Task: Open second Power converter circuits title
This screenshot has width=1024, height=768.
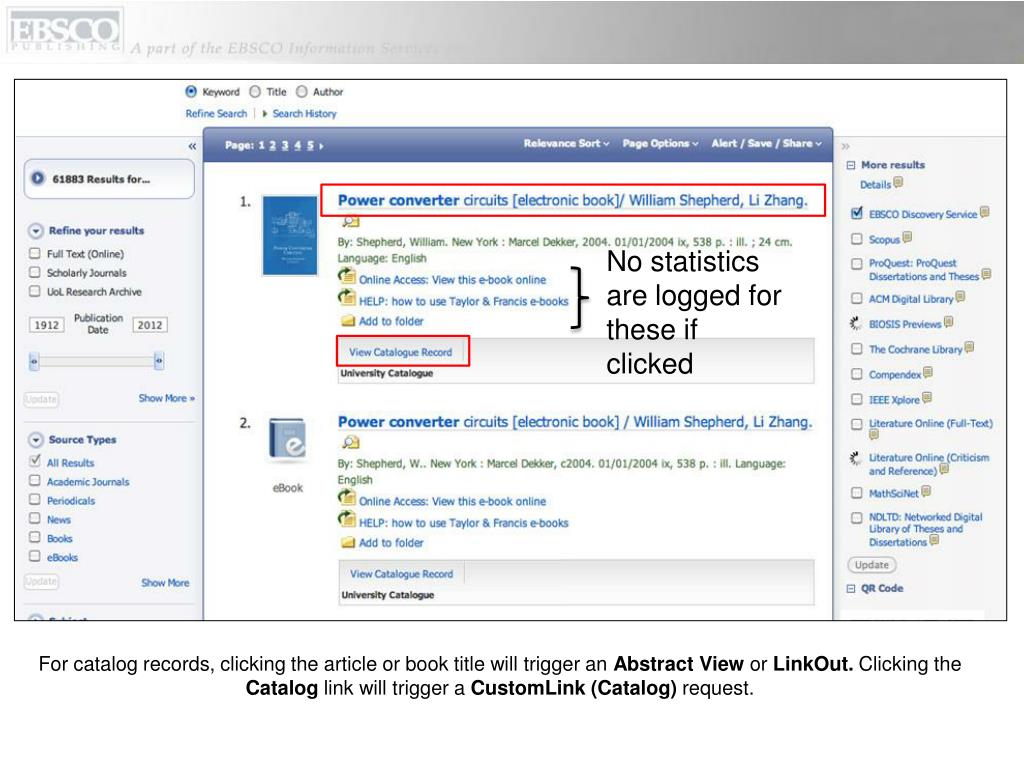Action: pos(575,422)
